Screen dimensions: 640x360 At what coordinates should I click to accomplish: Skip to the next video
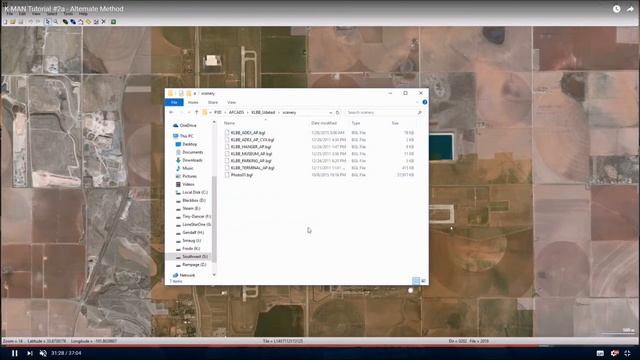click(29, 353)
